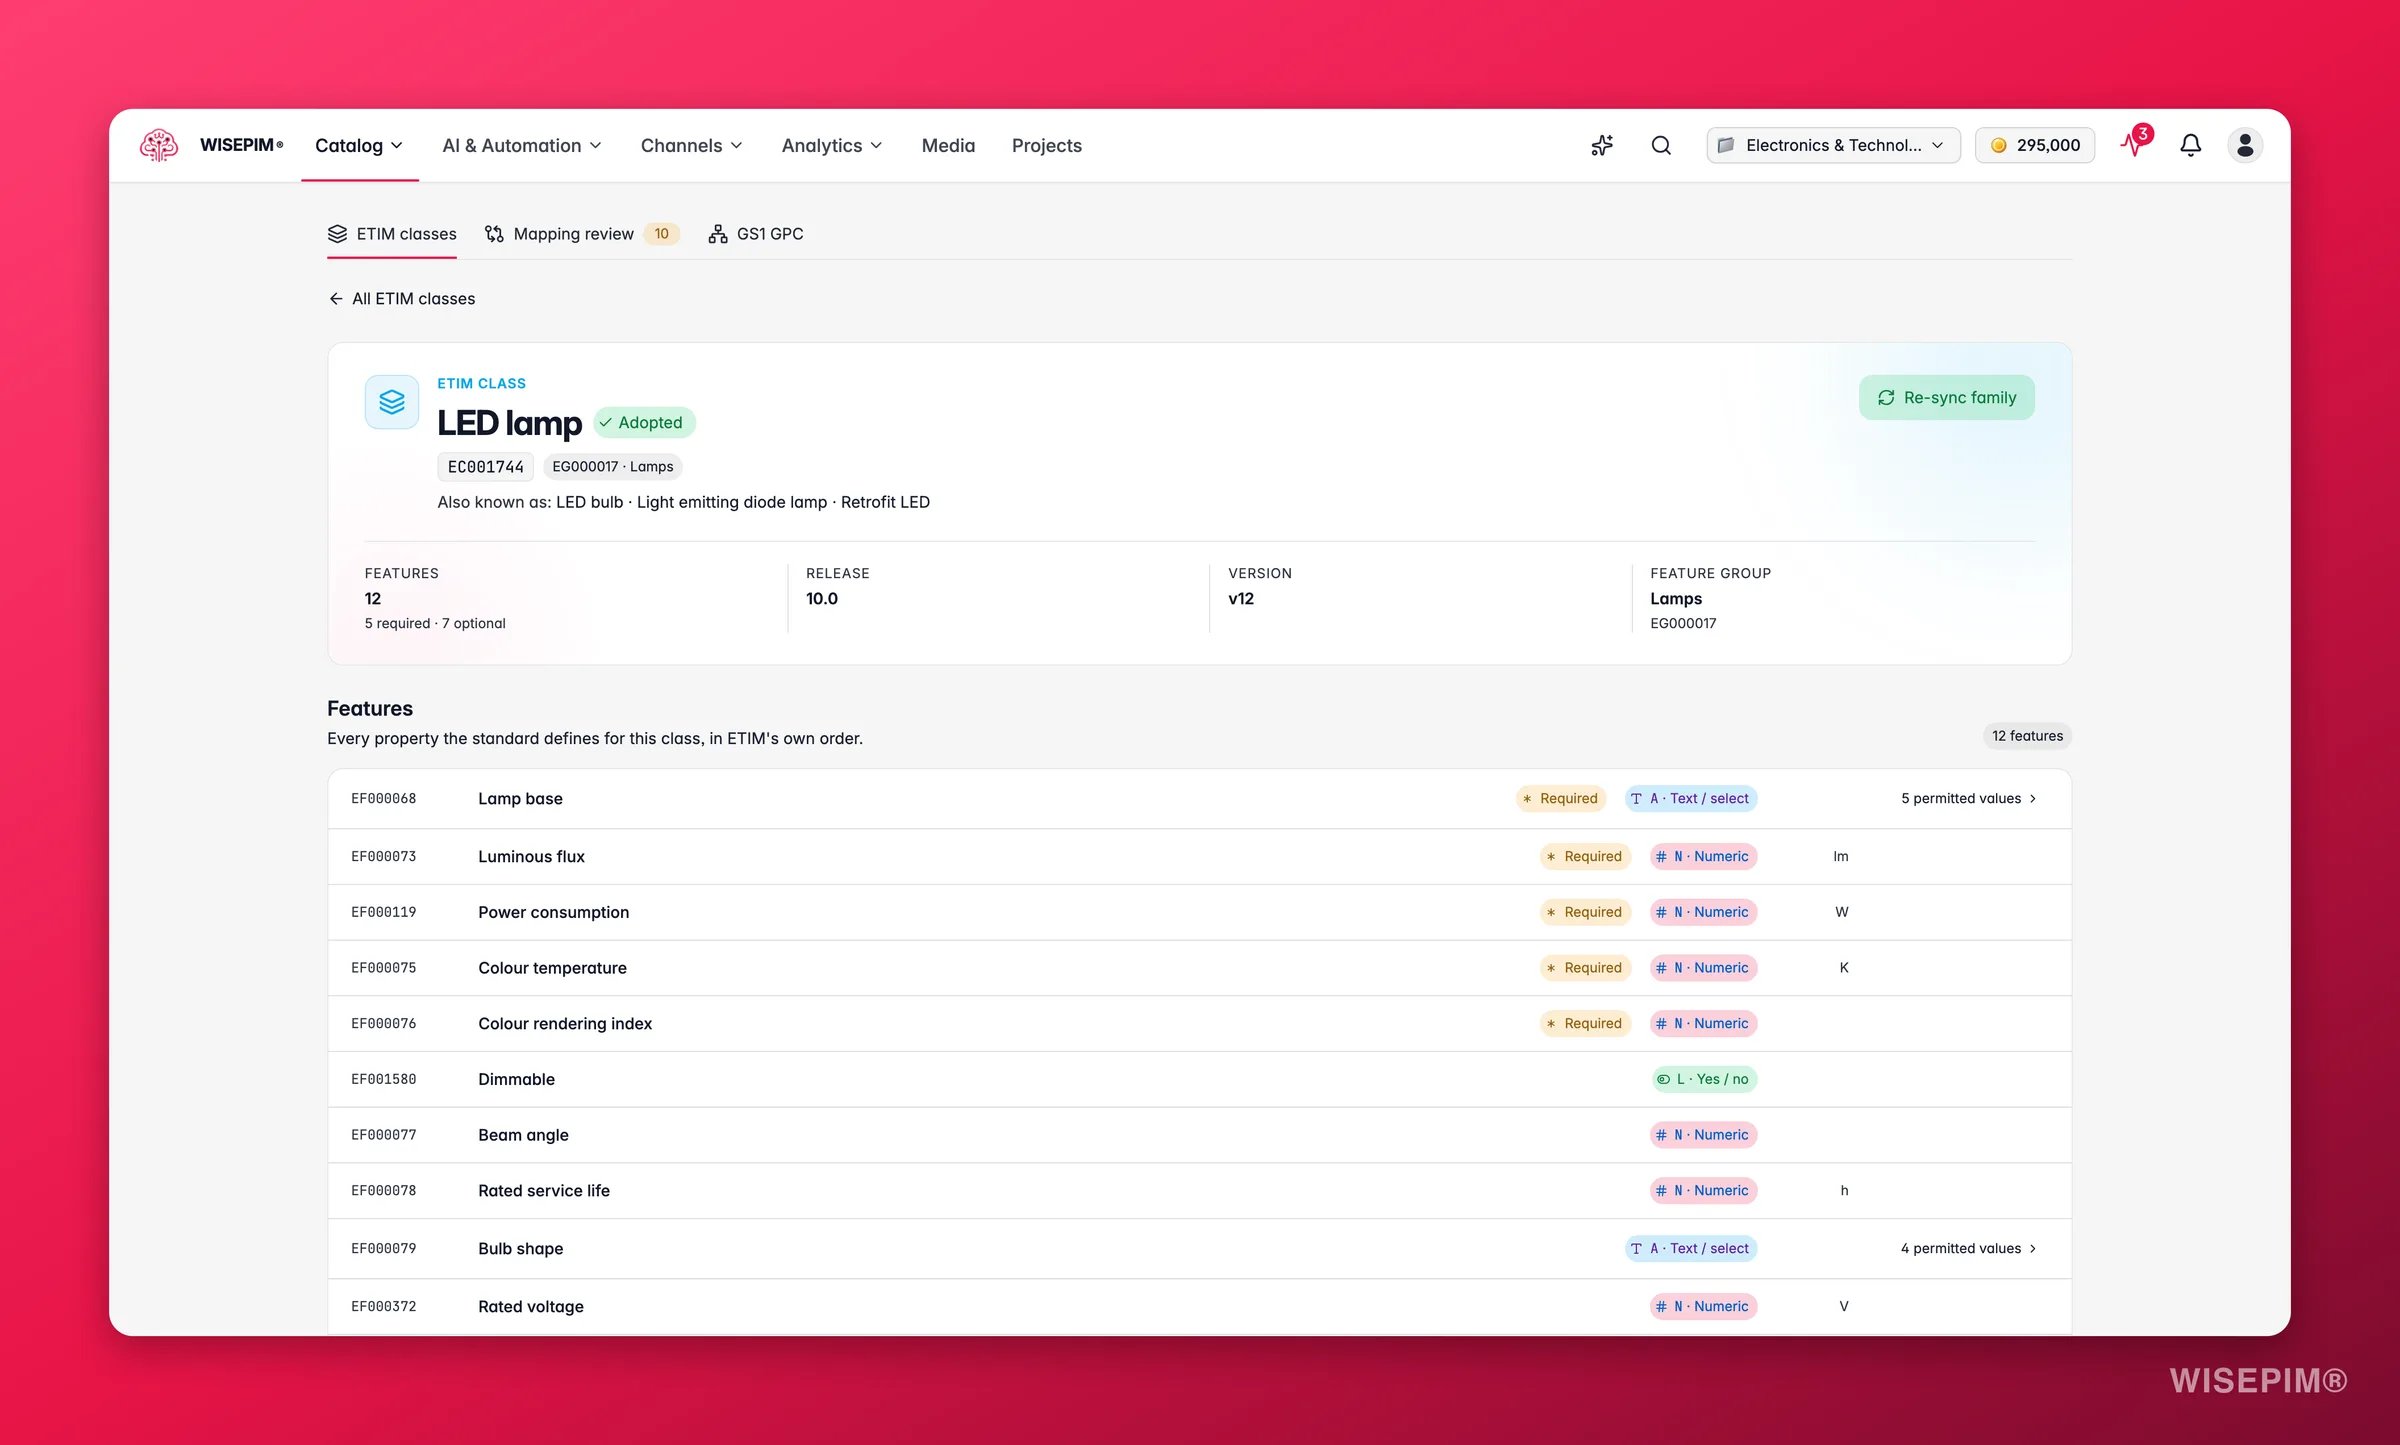Image resolution: width=2400 pixels, height=1445 pixels.
Task: Open the notifications bell
Action: [2190, 145]
